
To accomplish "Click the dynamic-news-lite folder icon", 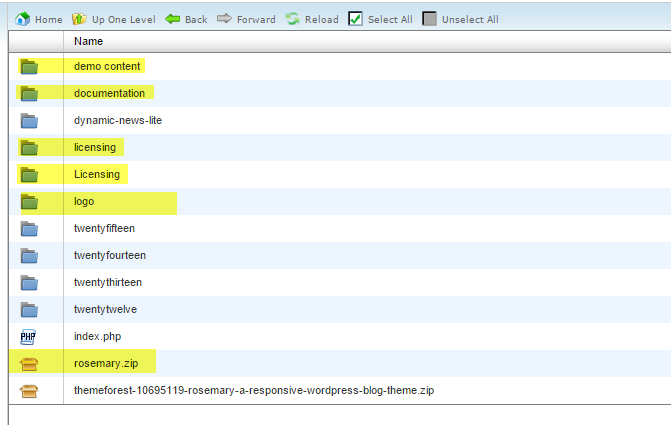I will click(x=29, y=121).
